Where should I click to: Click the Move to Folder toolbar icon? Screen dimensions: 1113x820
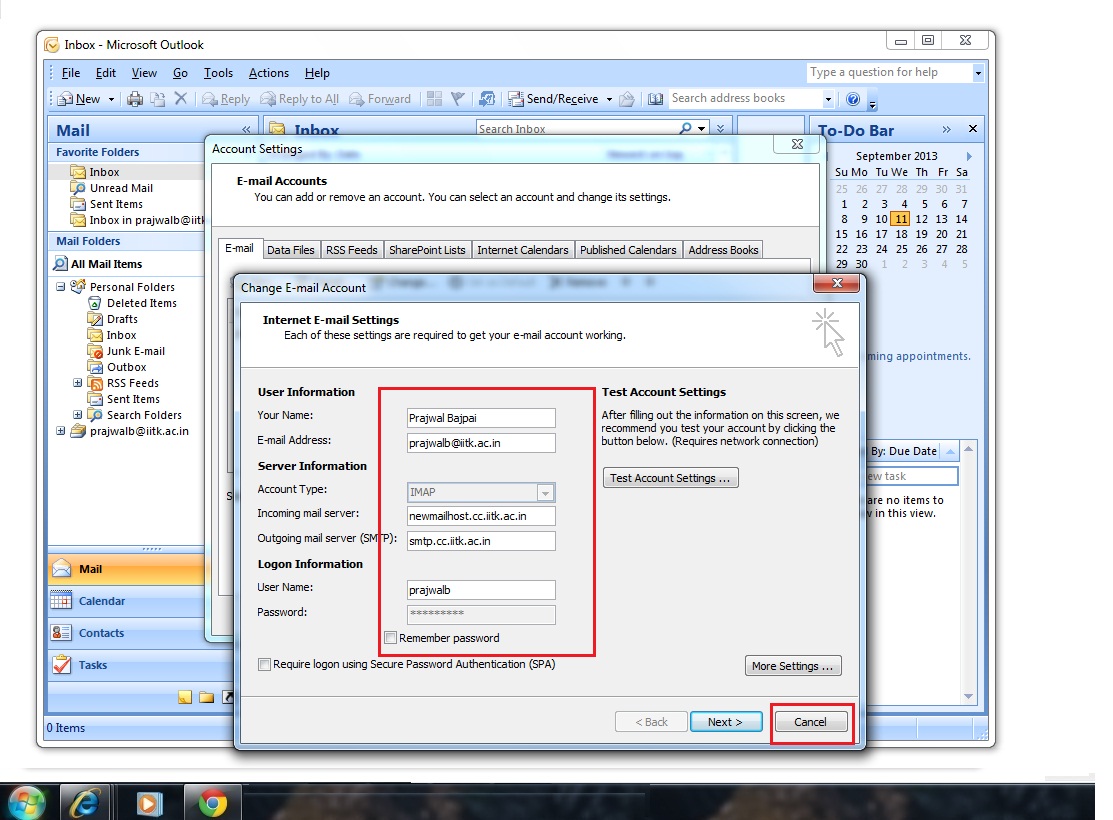click(x=158, y=99)
